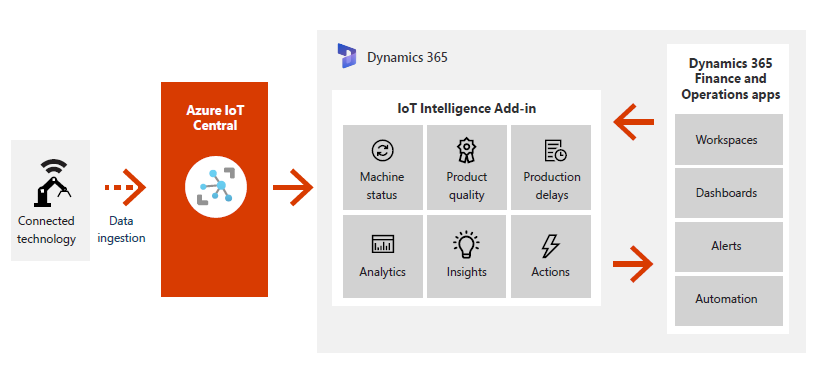Click the Actions lightning bolt icon
The width and height of the screenshot is (813, 379).
(550, 245)
